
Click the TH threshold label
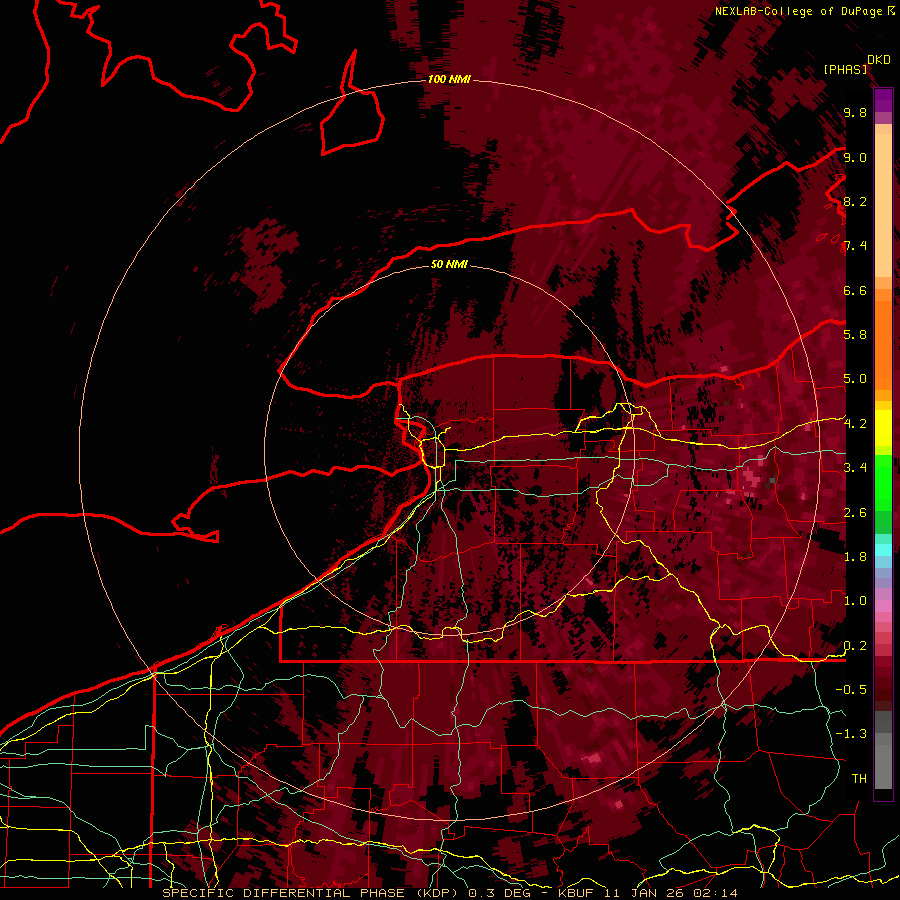pos(859,779)
